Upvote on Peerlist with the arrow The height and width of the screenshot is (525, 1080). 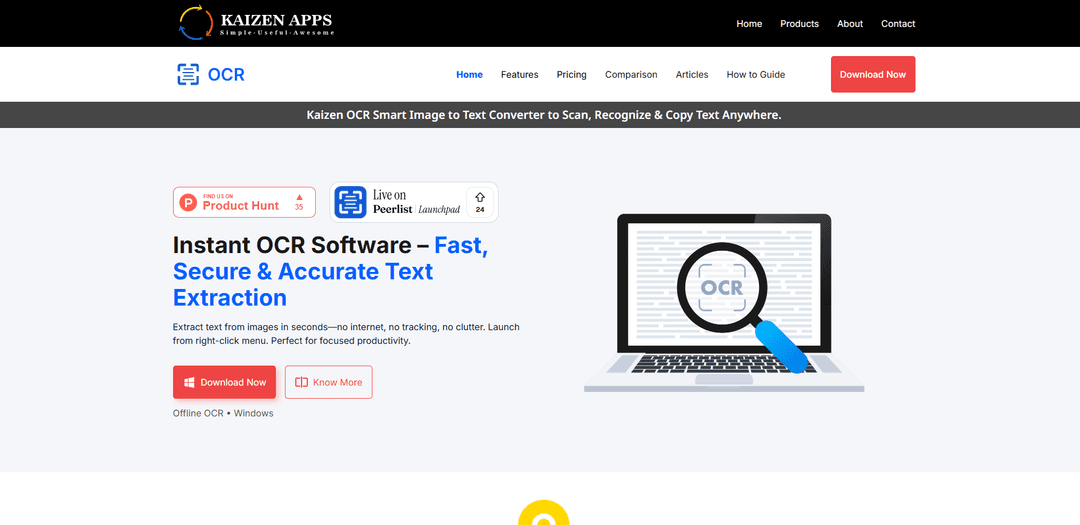[x=480, y=197]
